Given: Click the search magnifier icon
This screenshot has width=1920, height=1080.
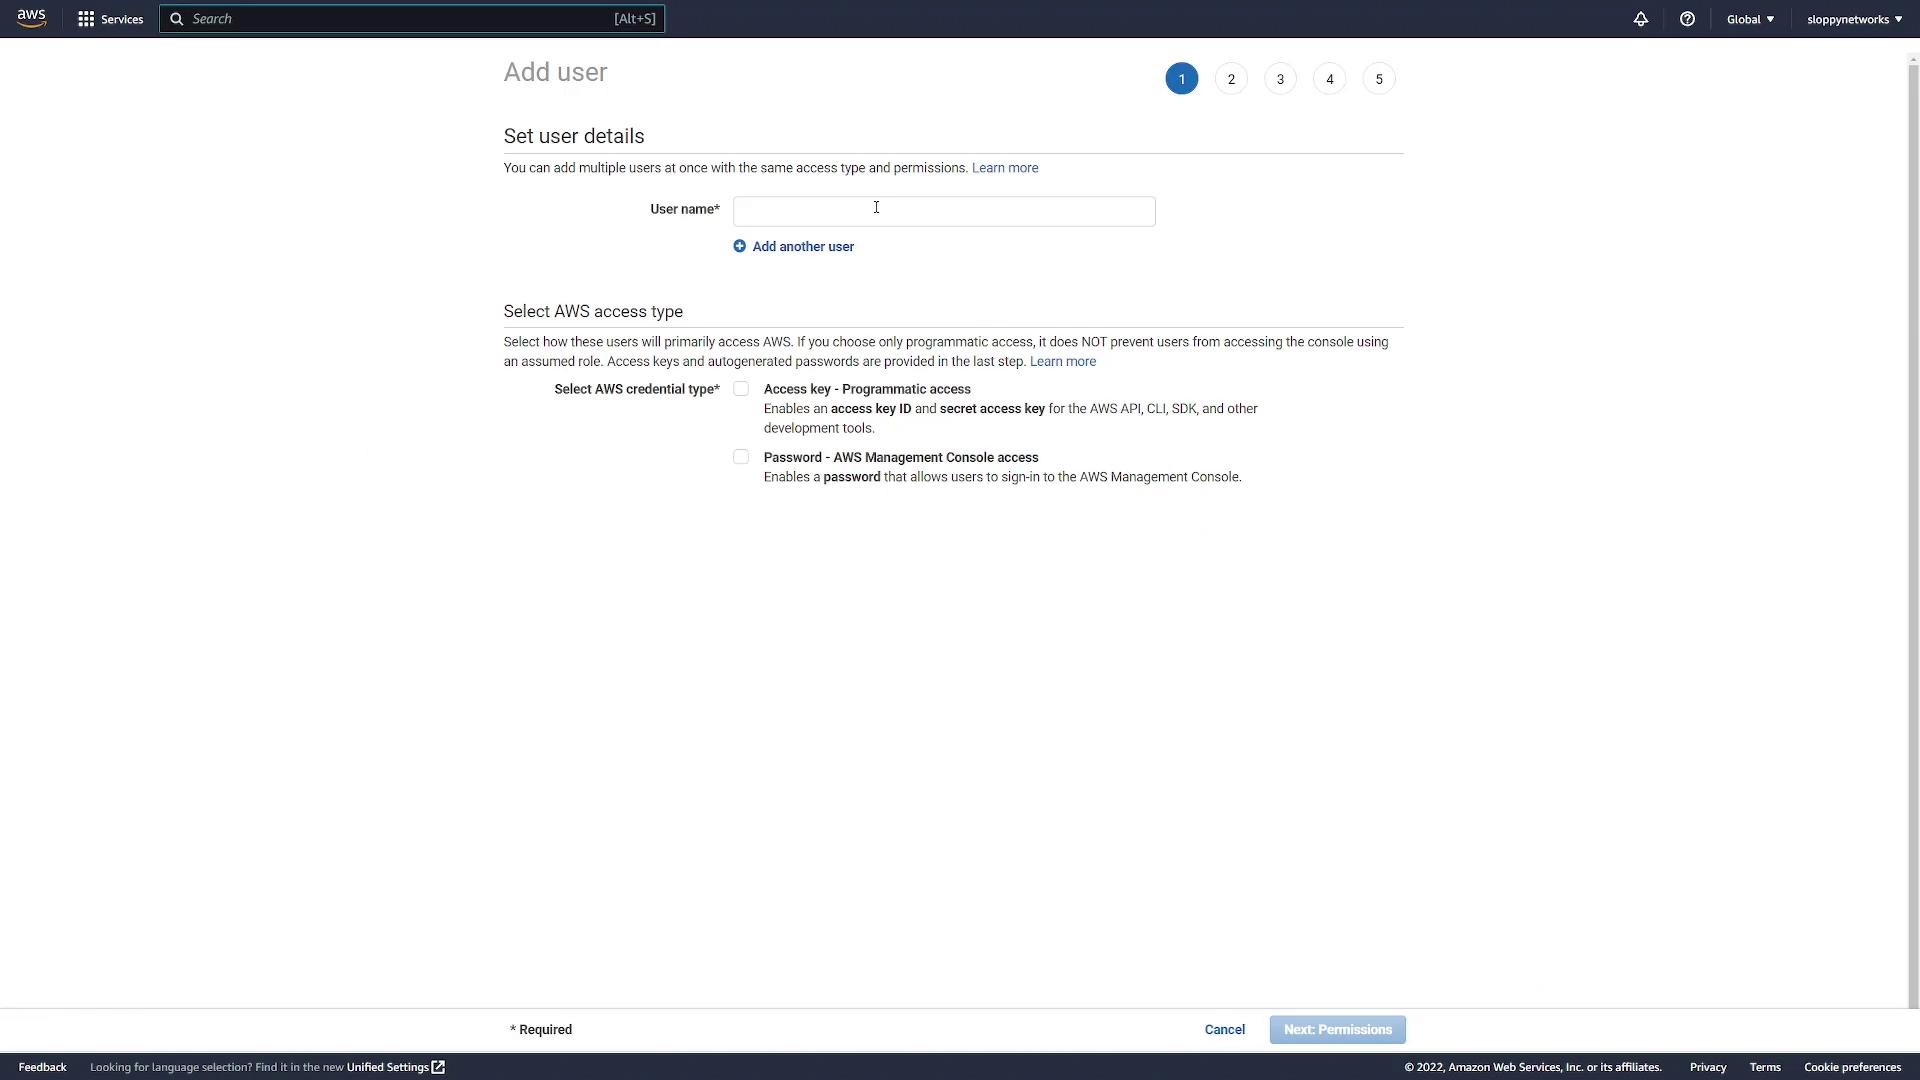Looking at the screenshot, I should [177, 19].
